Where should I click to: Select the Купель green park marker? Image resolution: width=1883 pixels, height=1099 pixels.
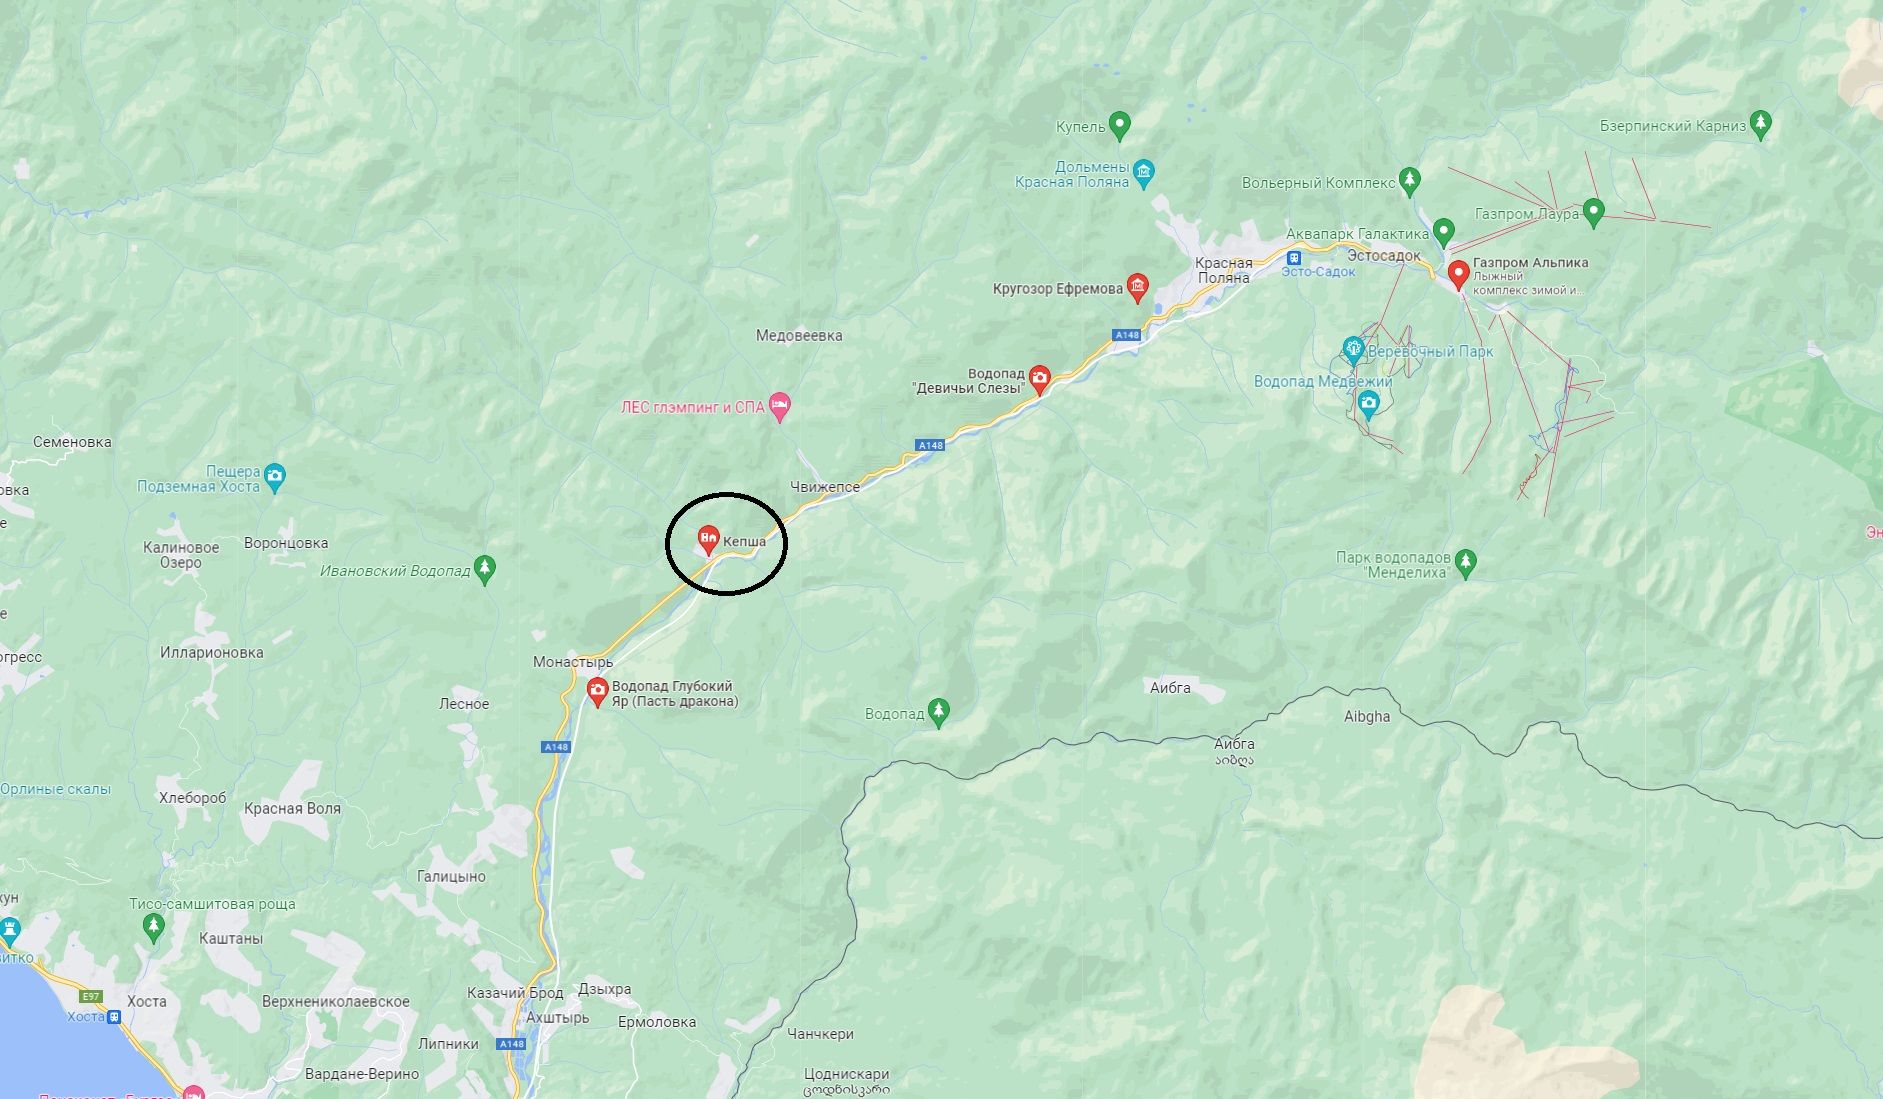coord(1120,126)
